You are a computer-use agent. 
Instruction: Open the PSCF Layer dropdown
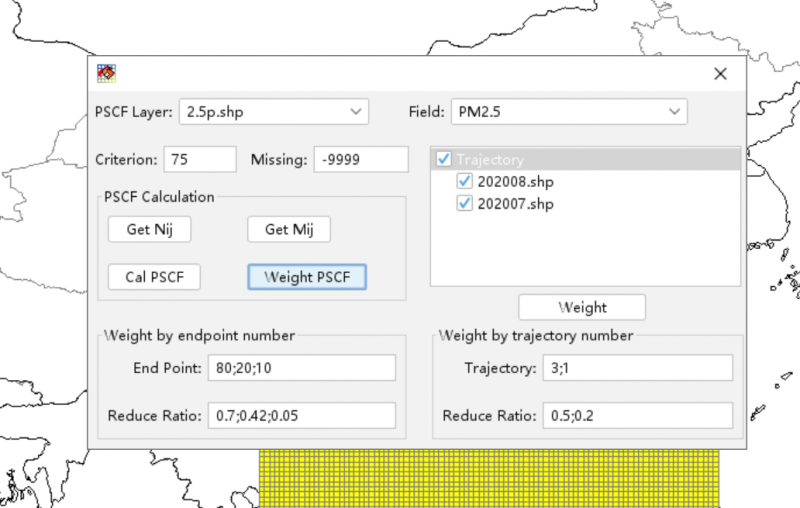274,111
